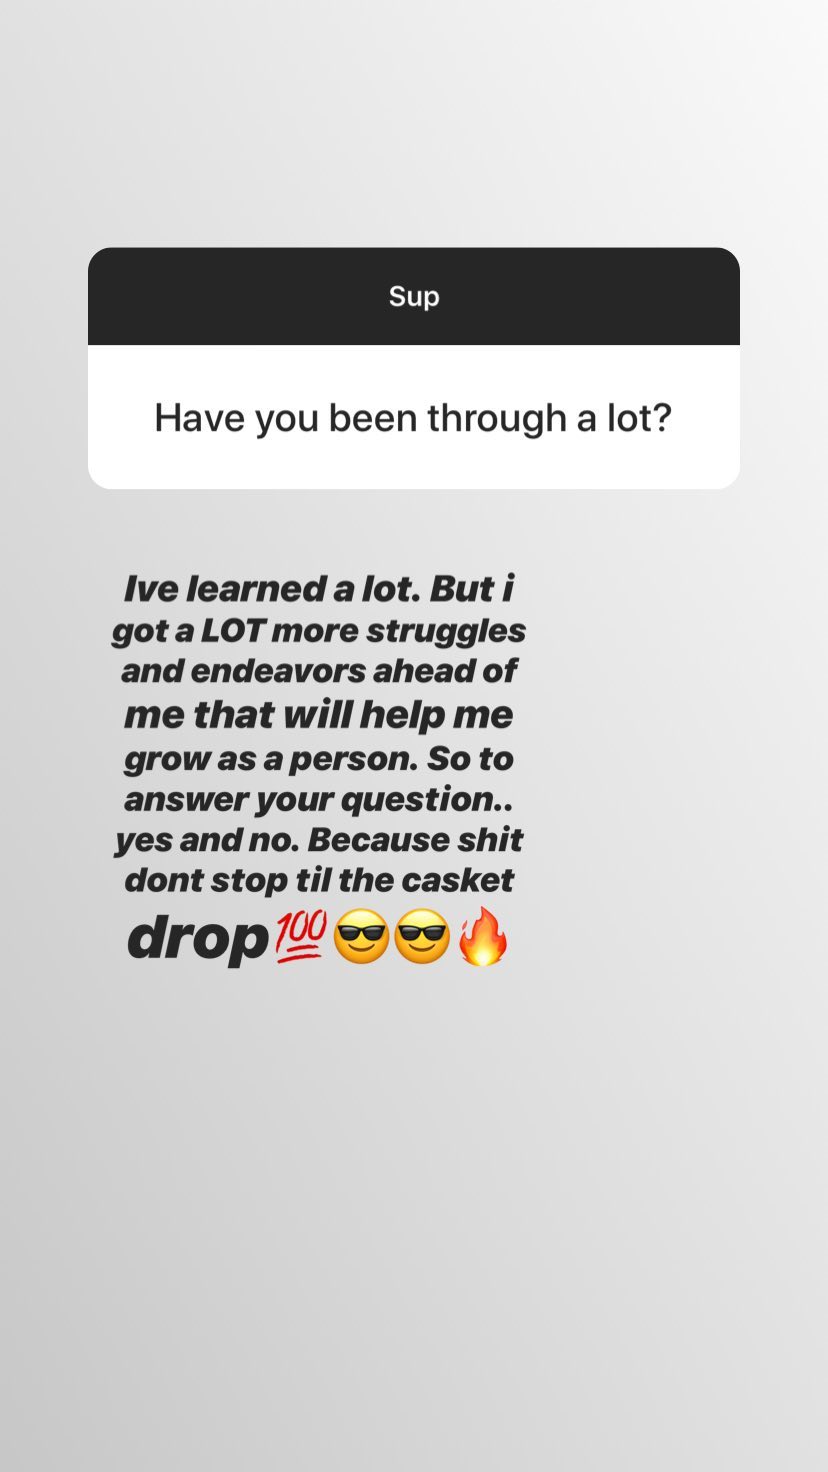Tap the line 'answer your question..'
This screenshot has width=828, height=1472.
click(x=318, y=800)
